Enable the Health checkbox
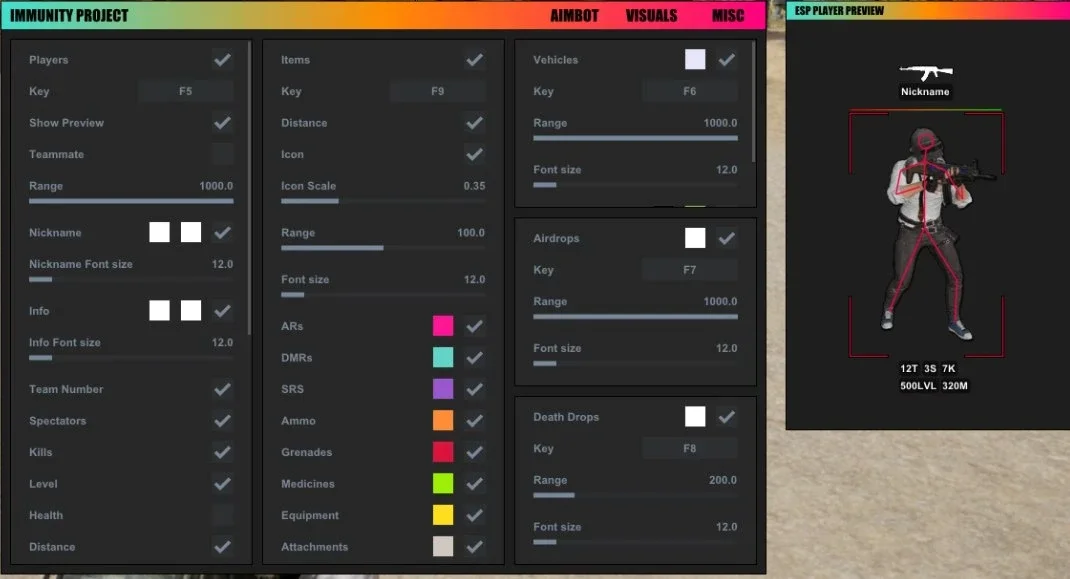The height and width of the screenshot is (579, 1070). point(222,515)
